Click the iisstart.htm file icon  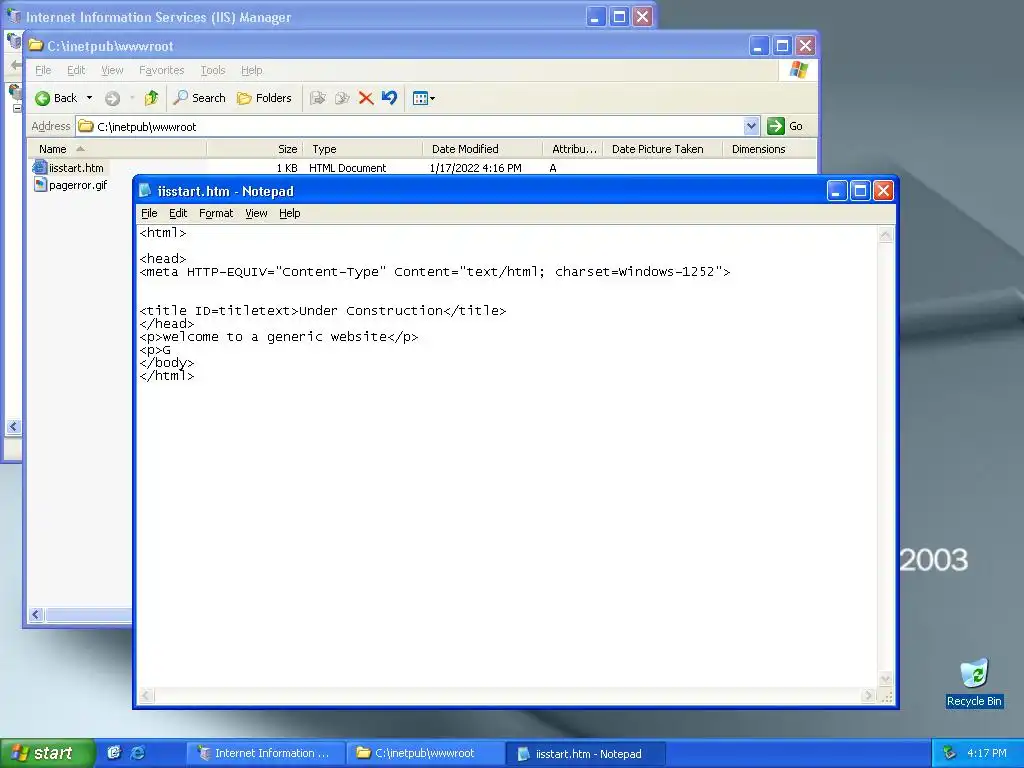40,167
